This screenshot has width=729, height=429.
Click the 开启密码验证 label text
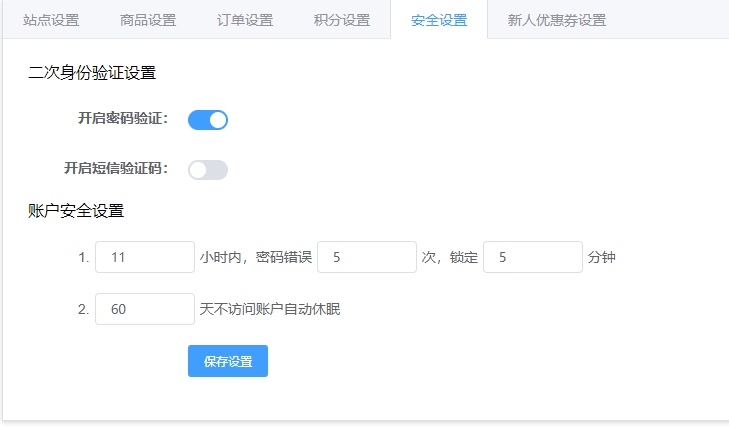click(x=123, y=119)
